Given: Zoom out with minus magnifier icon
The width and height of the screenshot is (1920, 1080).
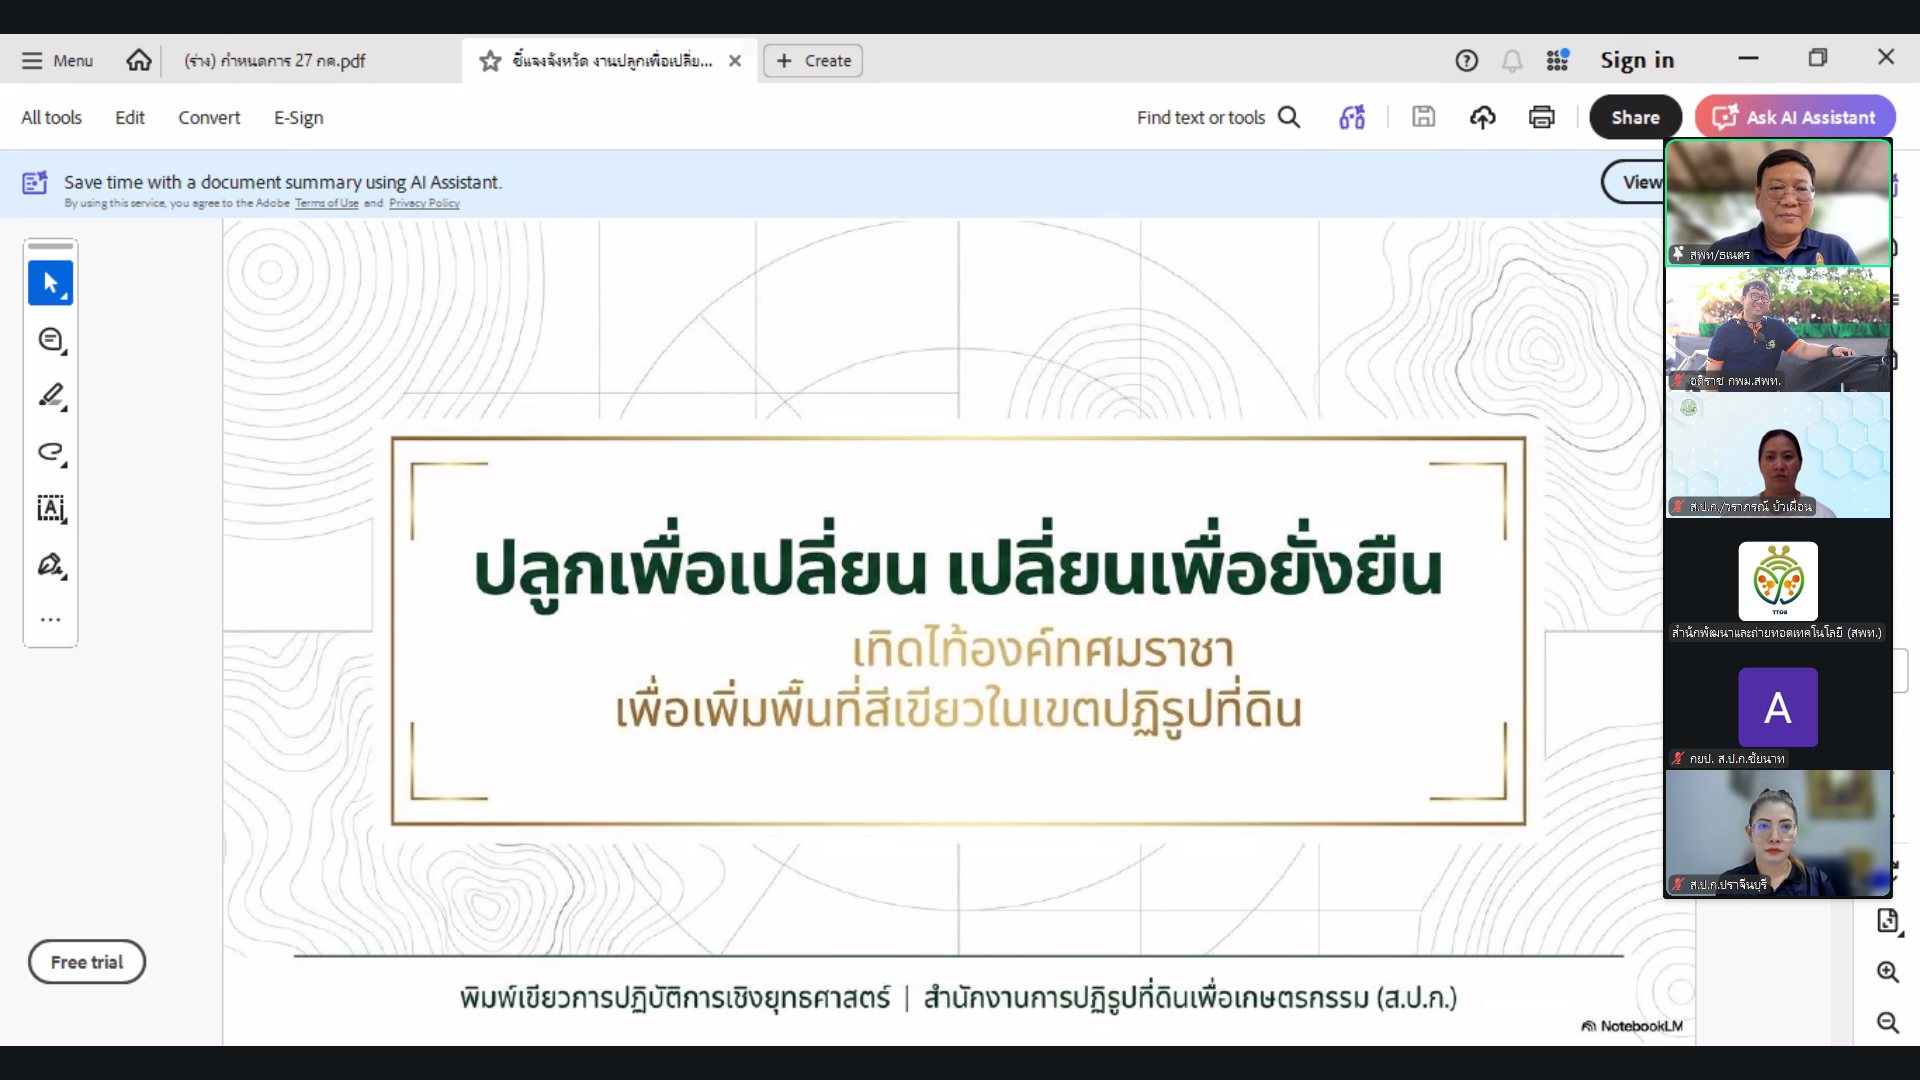Looking at the screenshot, I should pyautogui.click(x=1888, y=1023).
